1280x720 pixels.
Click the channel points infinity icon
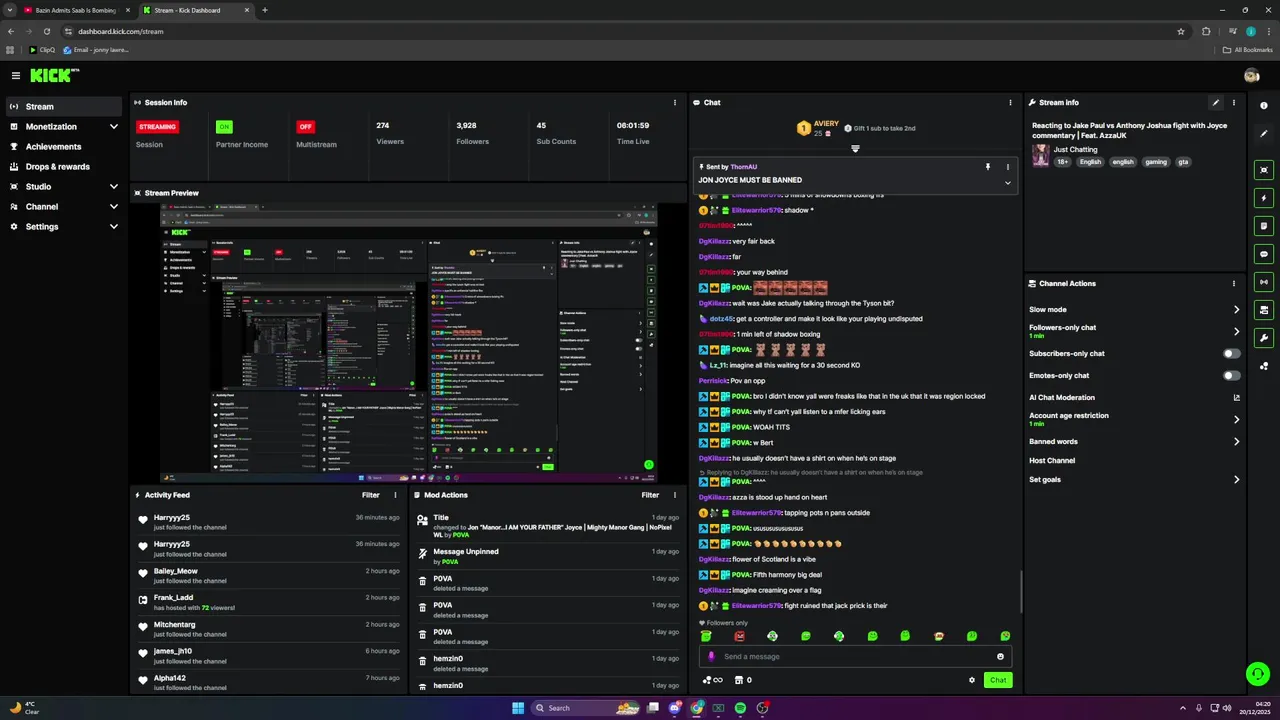tap(713, 680)
